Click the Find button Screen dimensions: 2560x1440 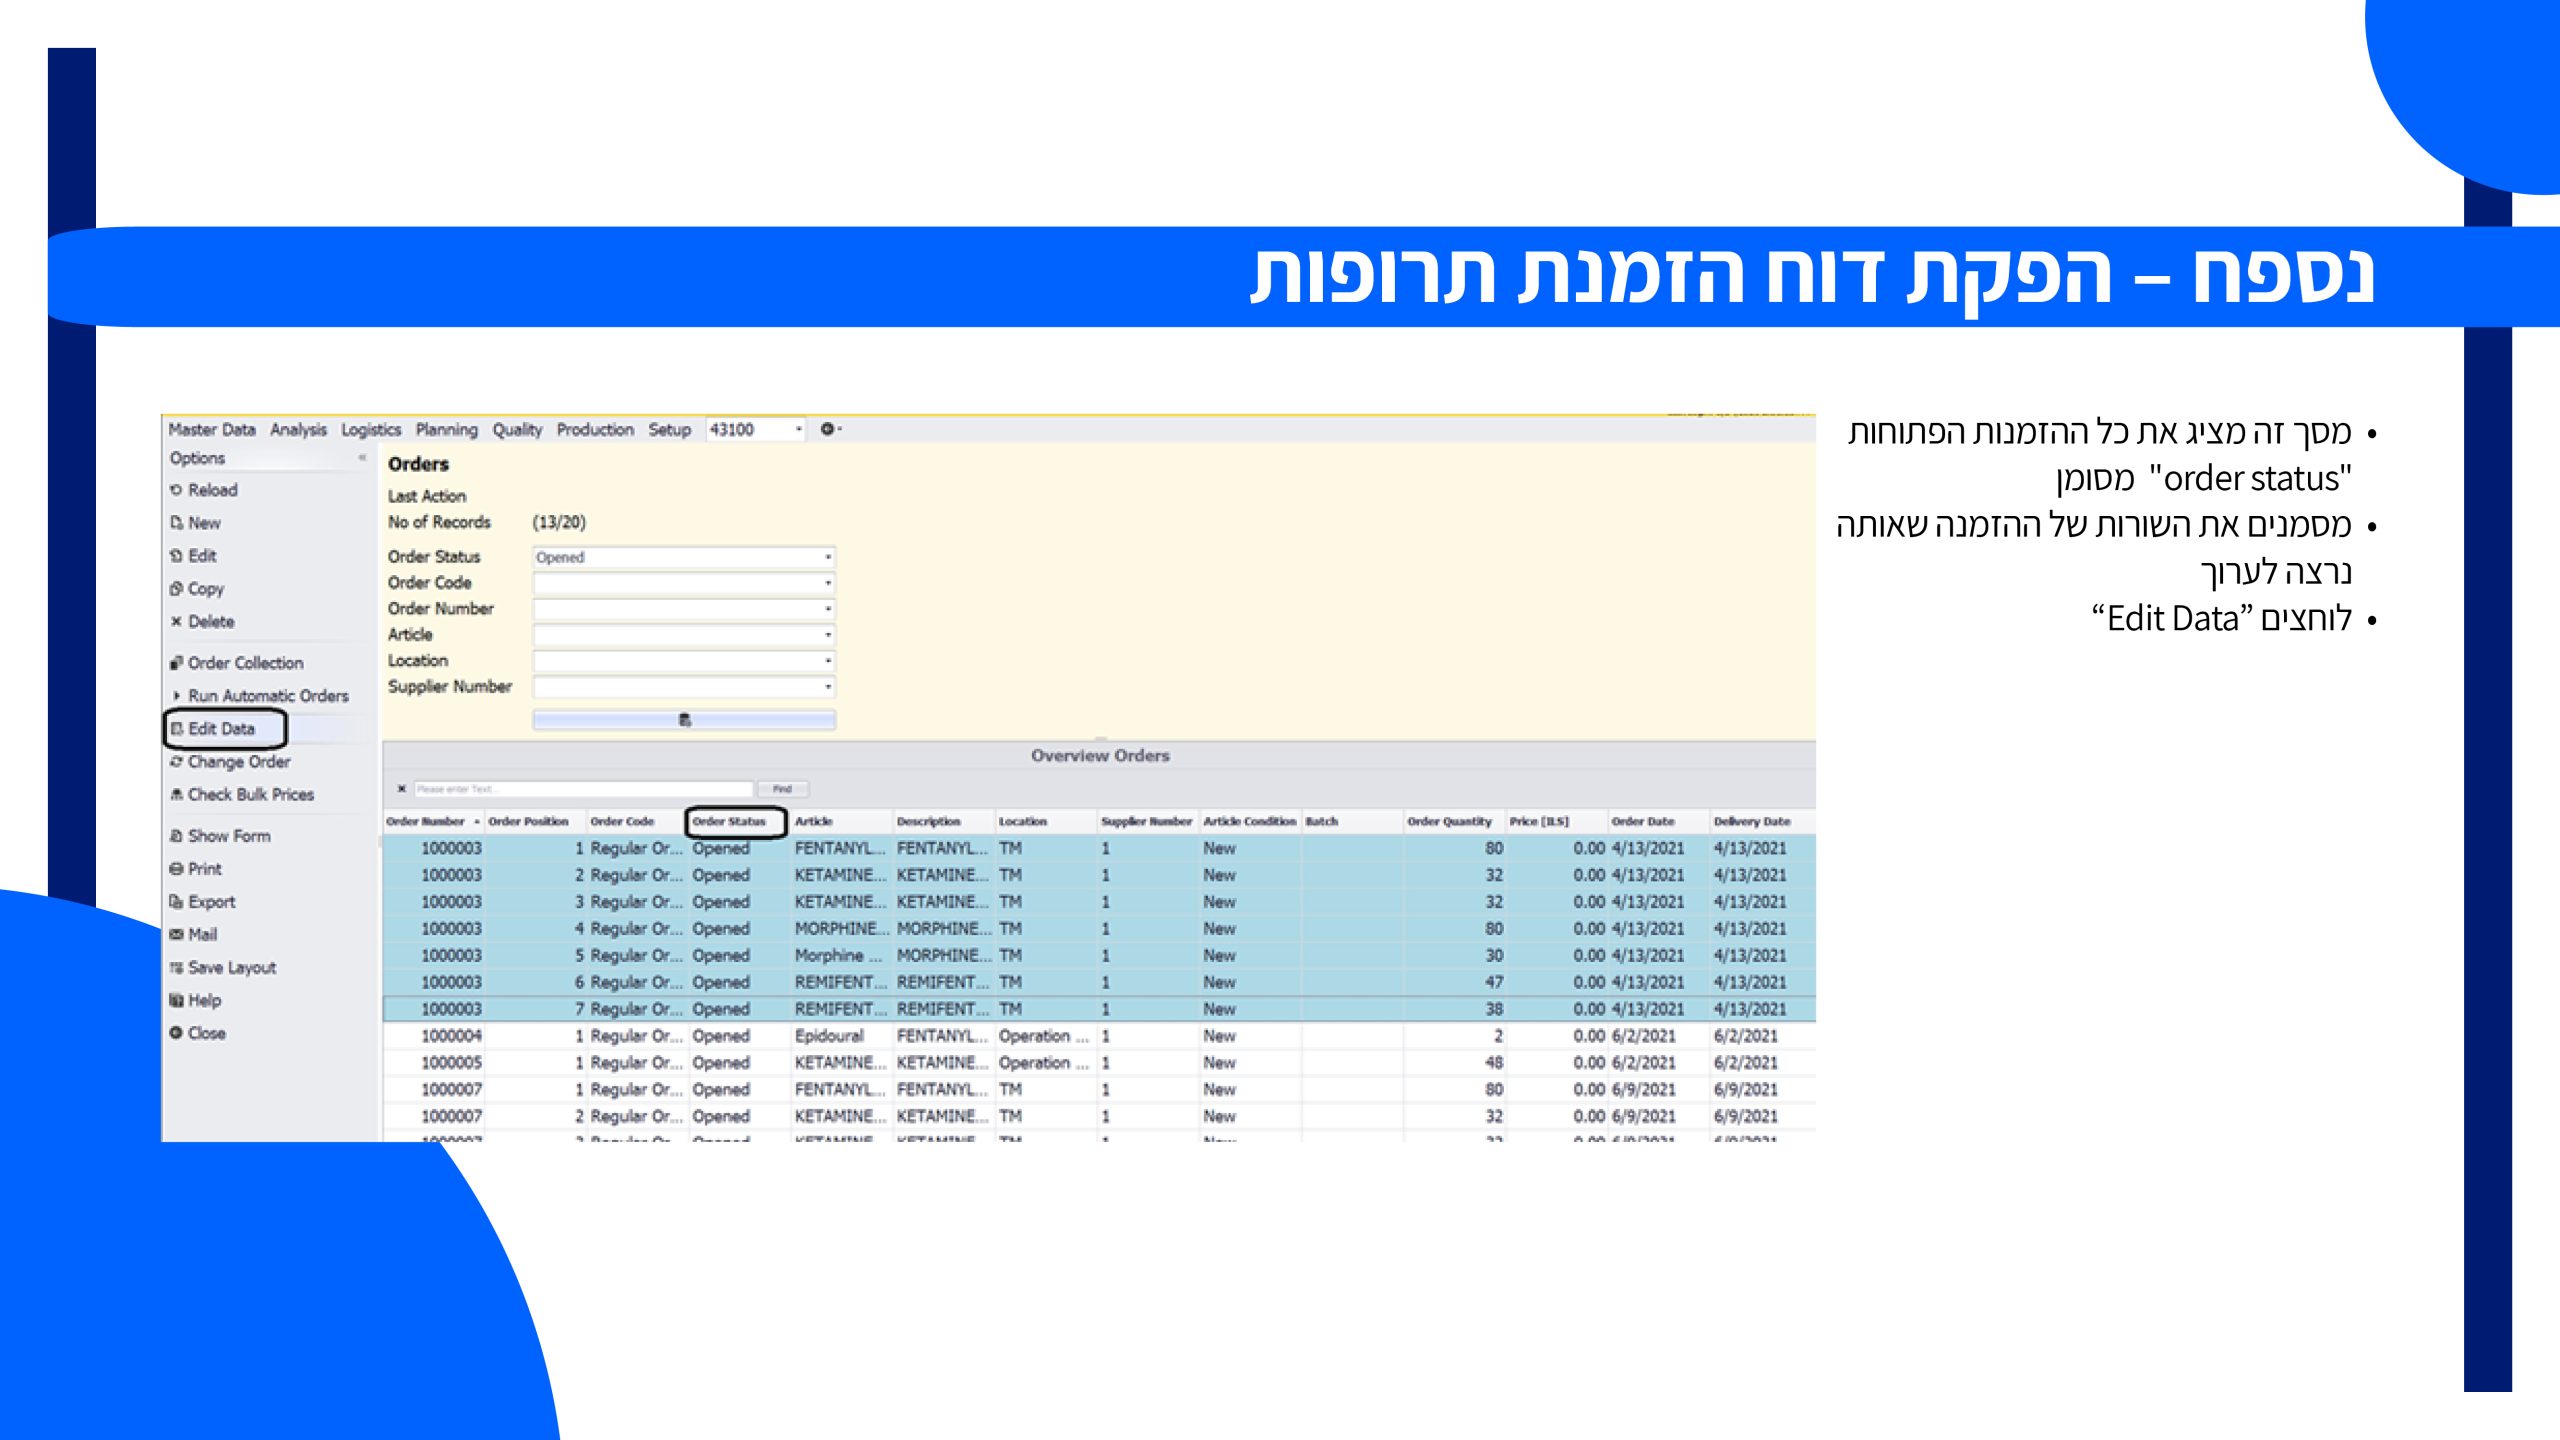tap(782, 789)
